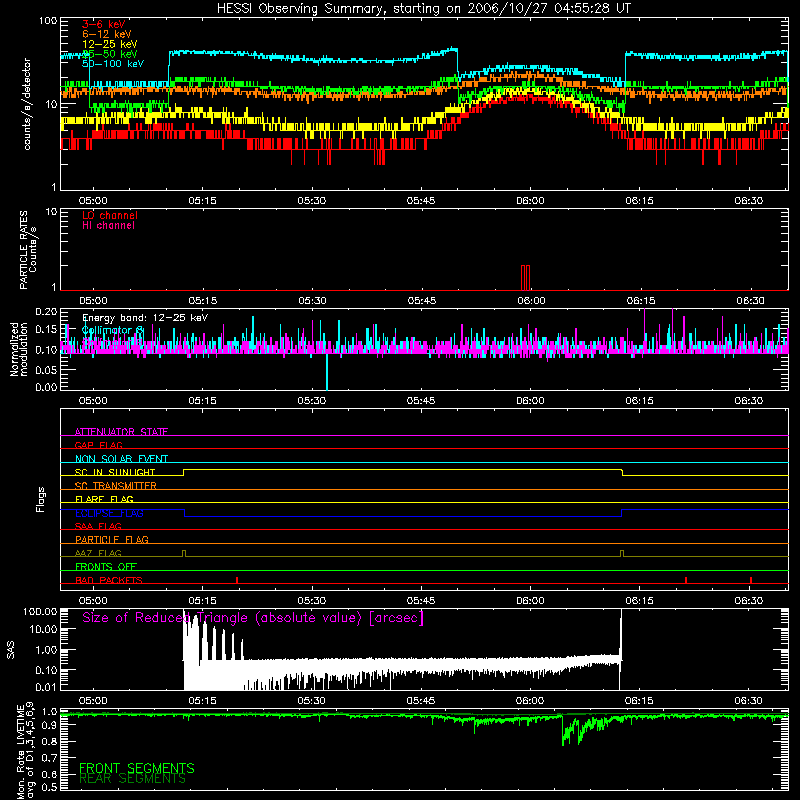
Task: Select the SAA_FLAG label
Action: (x=98, y=526)
